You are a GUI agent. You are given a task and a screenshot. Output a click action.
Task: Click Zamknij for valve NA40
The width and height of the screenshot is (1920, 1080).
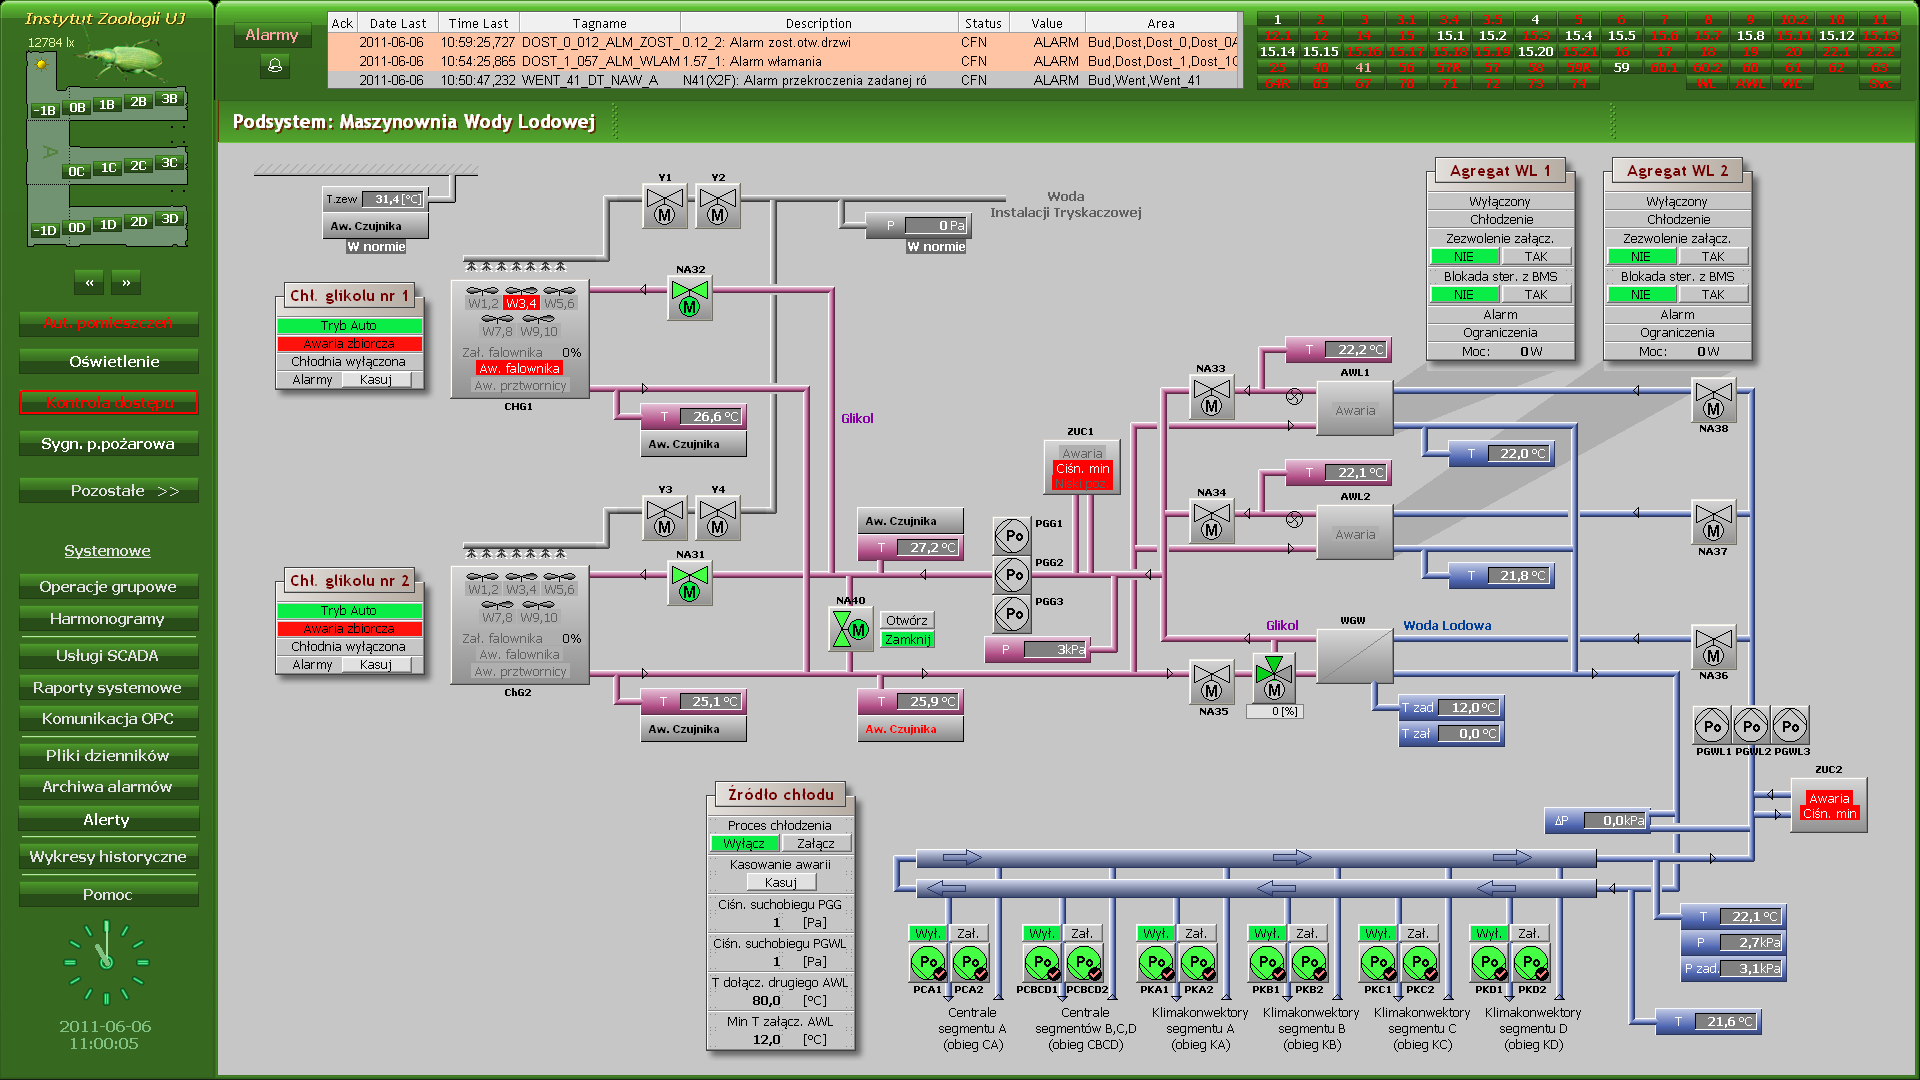click(907, 640)
